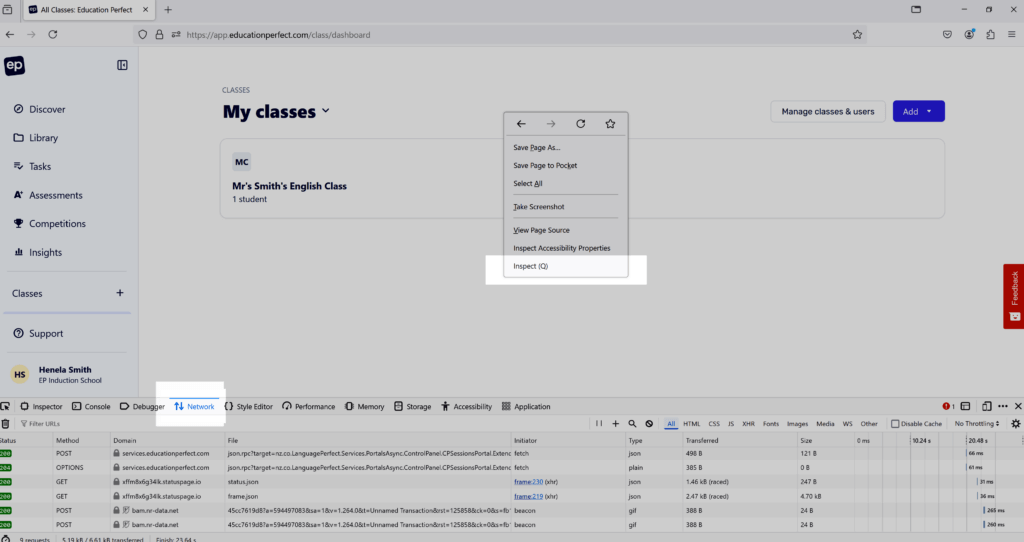Viewport: 1024px width, 542px height.
Task: Open the Firefox hamburger menu
Action: [x=1012, y=35]
